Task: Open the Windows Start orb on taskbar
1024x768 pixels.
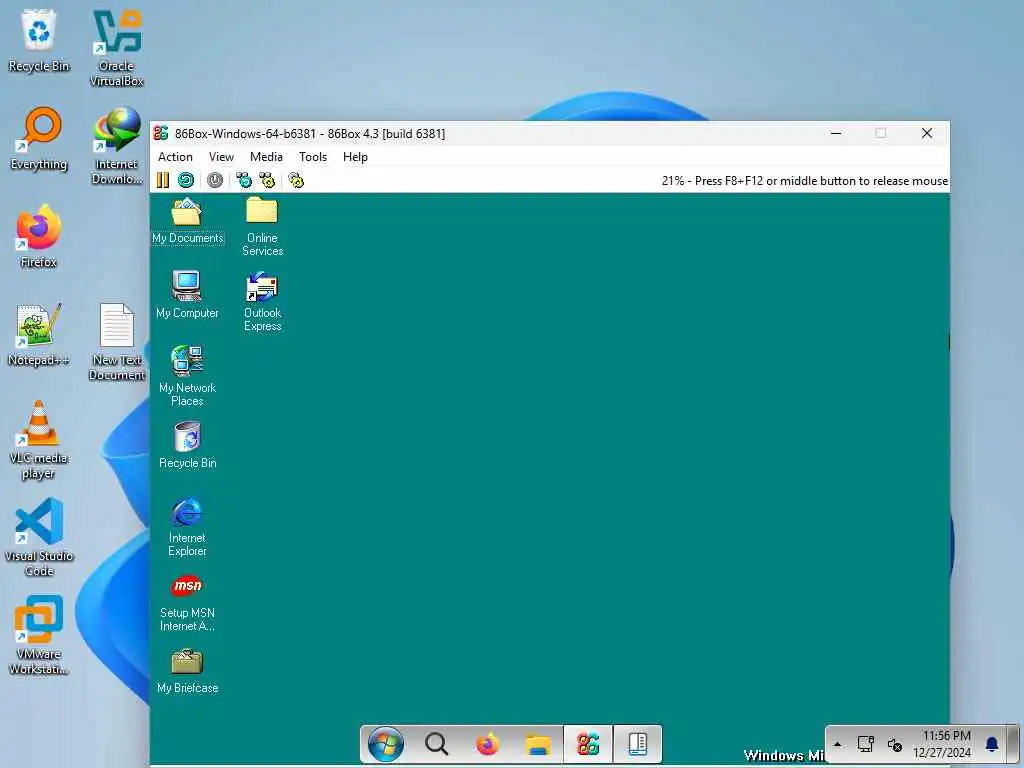Action: [385, 744]
